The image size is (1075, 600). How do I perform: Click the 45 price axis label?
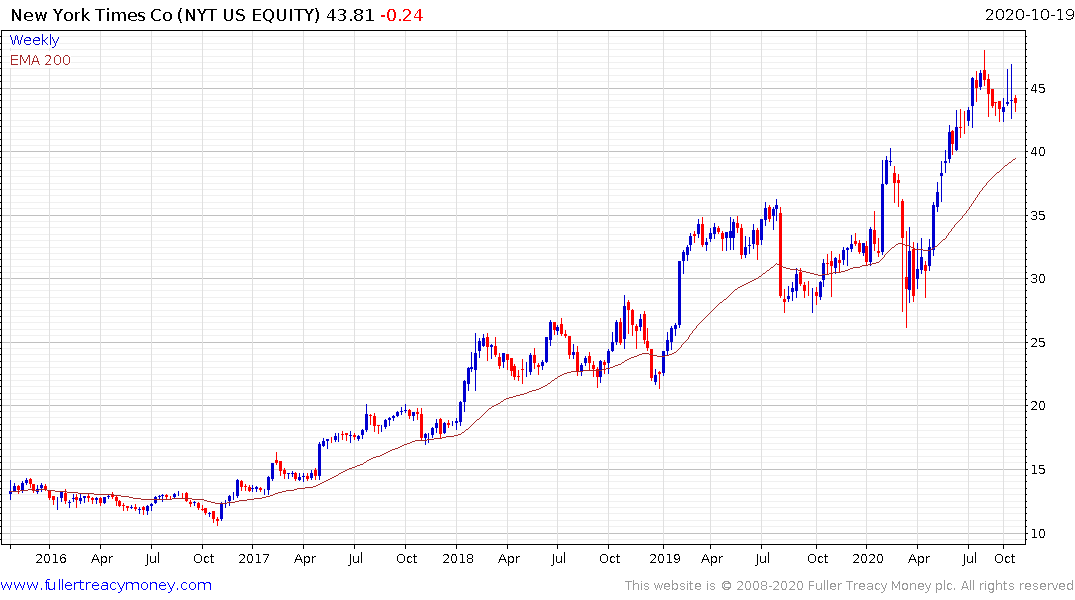pyautogui.click(x=1037, y=88)
